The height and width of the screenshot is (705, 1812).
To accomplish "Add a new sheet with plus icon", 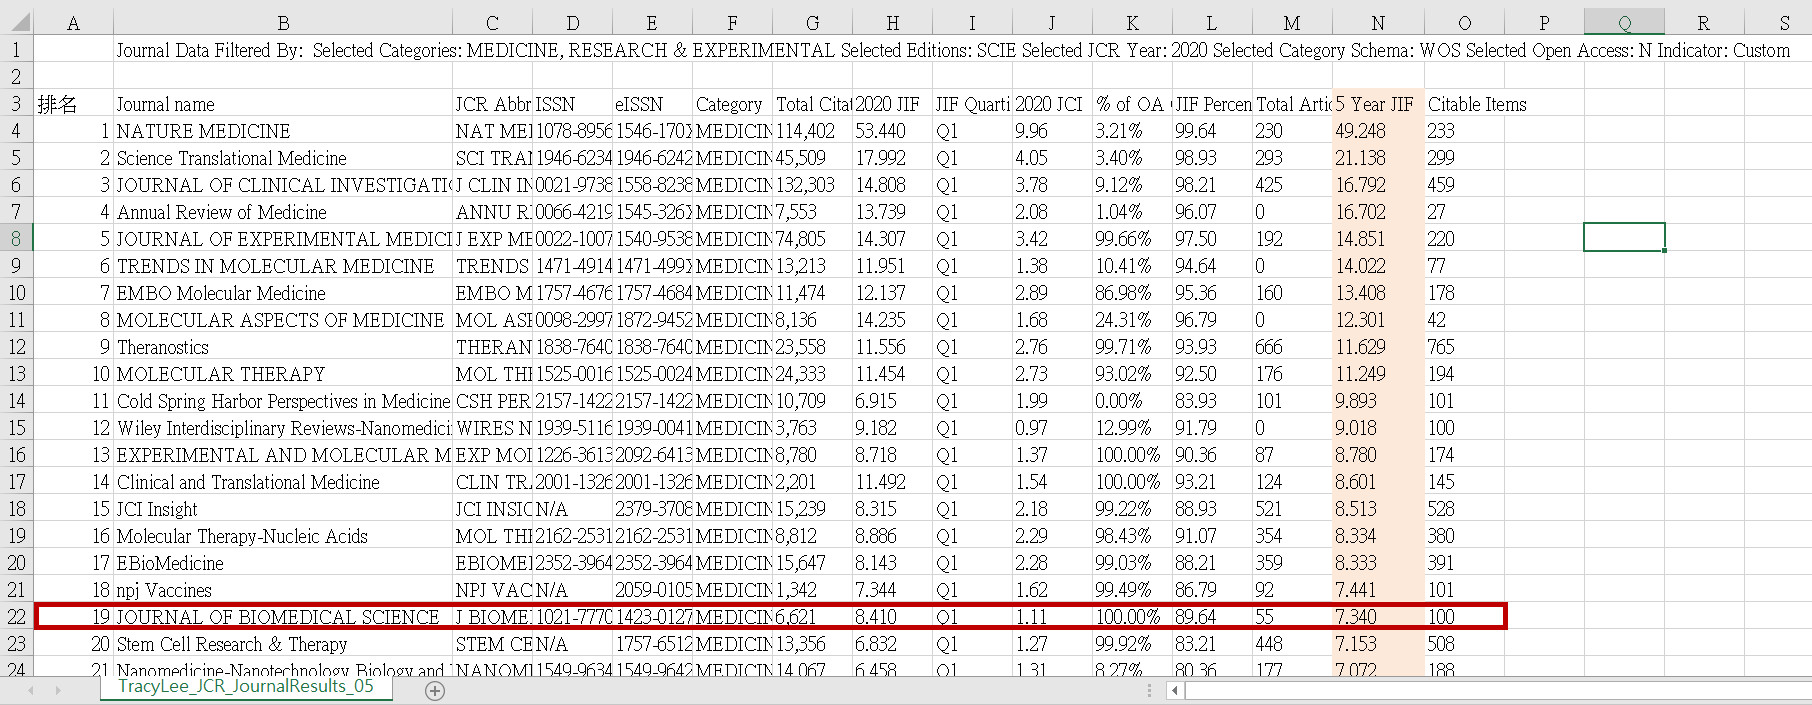I will click(x=435, y=691).
